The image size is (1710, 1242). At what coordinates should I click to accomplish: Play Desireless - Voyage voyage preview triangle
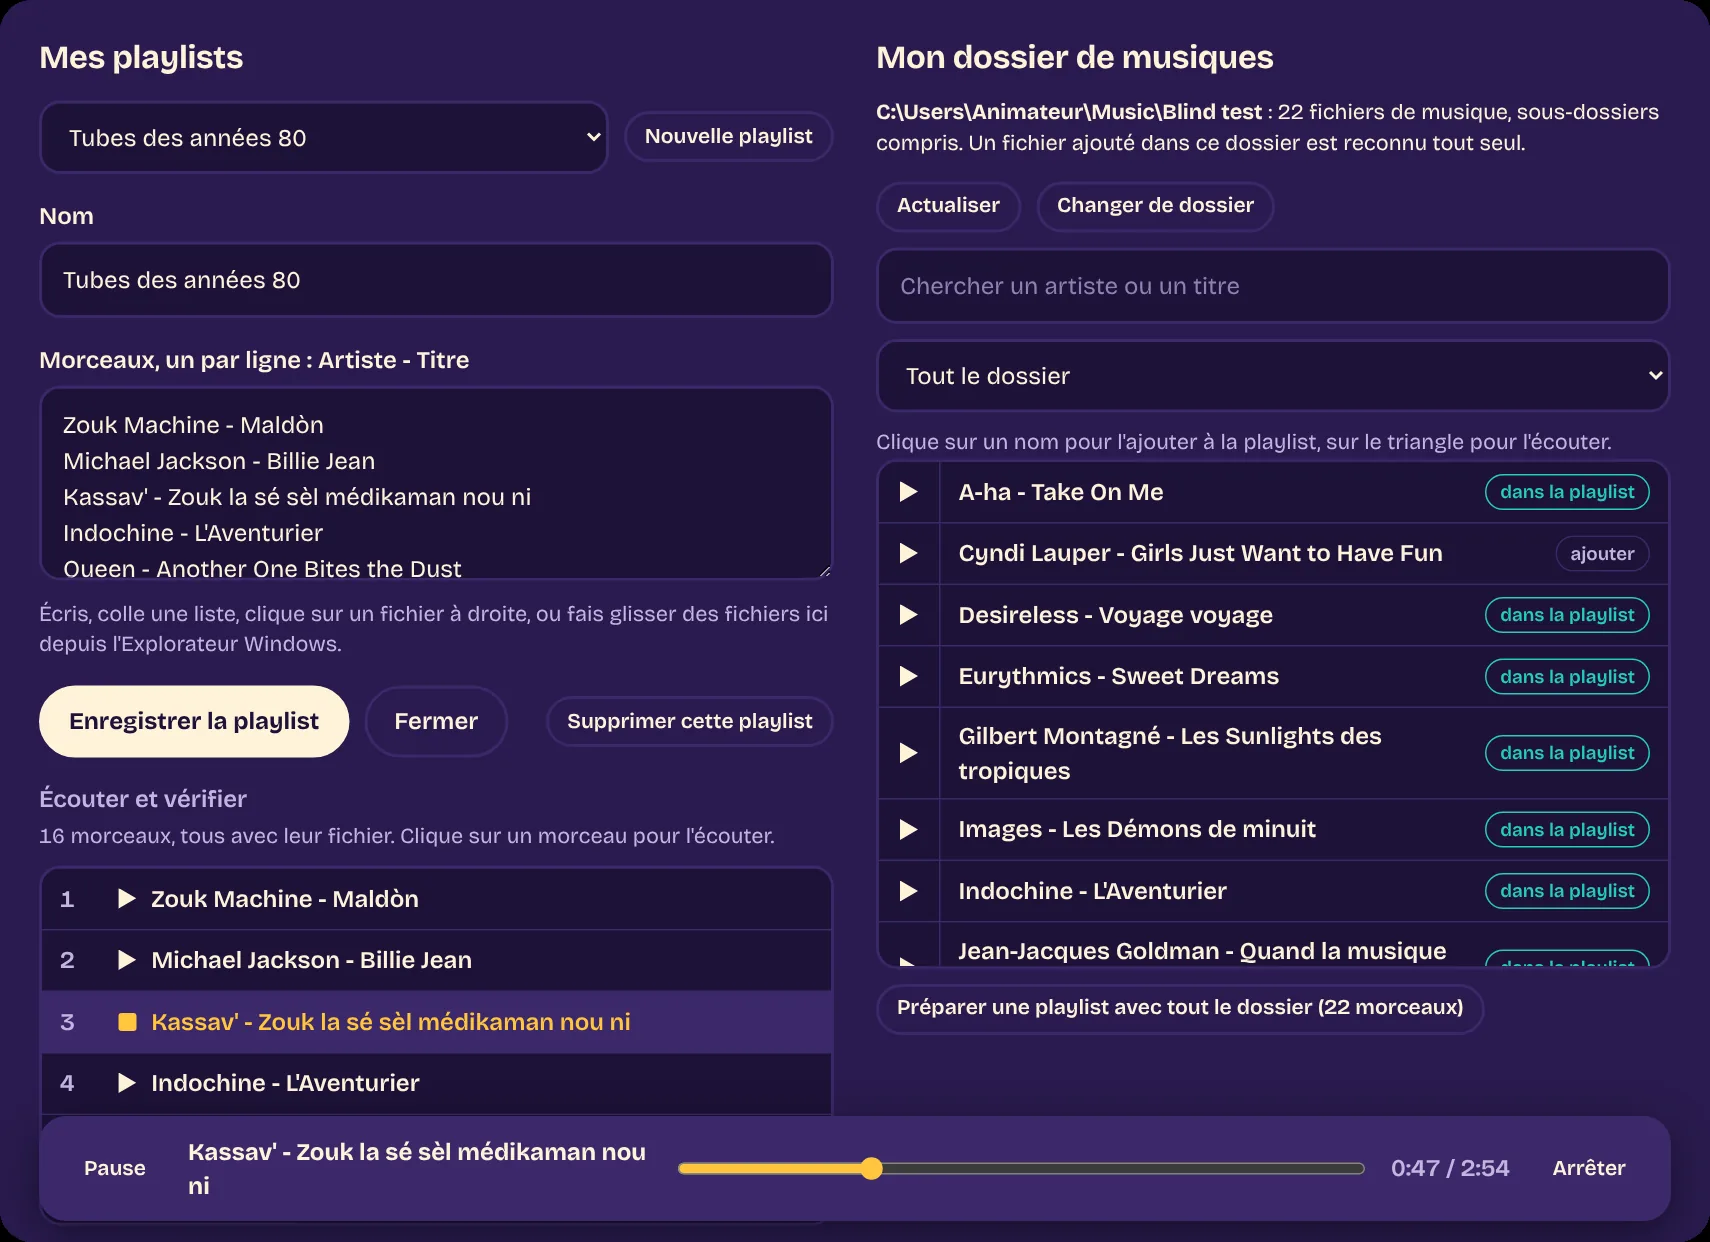[x=908, y=615]
